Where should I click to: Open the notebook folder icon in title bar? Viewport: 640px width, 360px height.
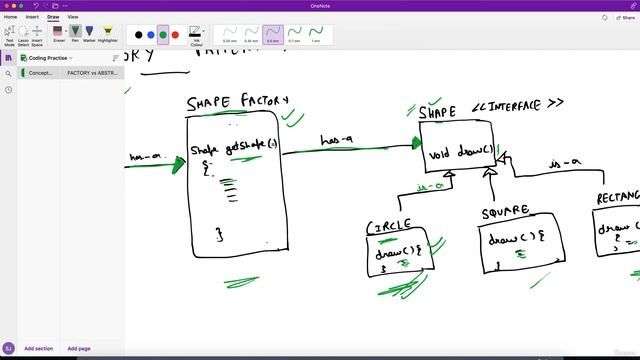click(x=55, y=6)
